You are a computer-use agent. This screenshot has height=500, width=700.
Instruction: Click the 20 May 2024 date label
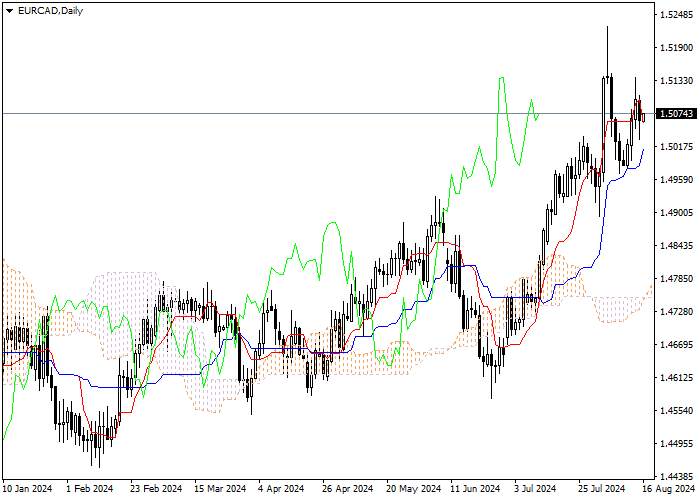tap(412, 488)
